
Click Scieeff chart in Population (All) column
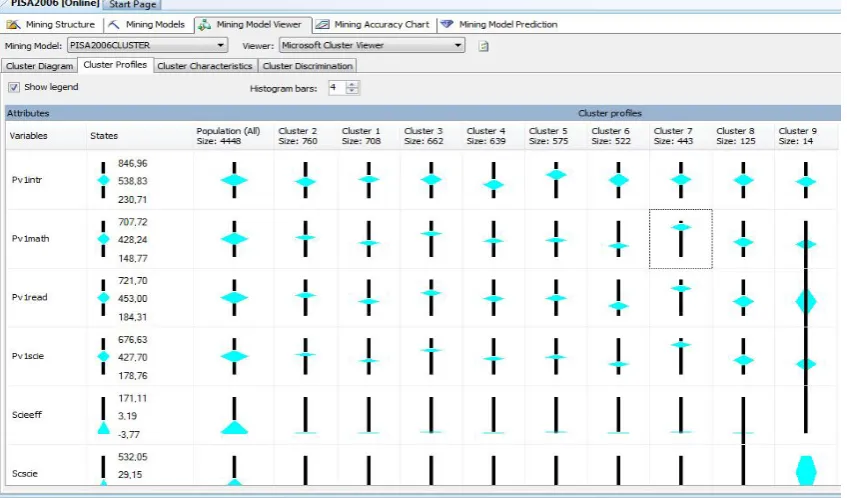(x=234, y=416)
